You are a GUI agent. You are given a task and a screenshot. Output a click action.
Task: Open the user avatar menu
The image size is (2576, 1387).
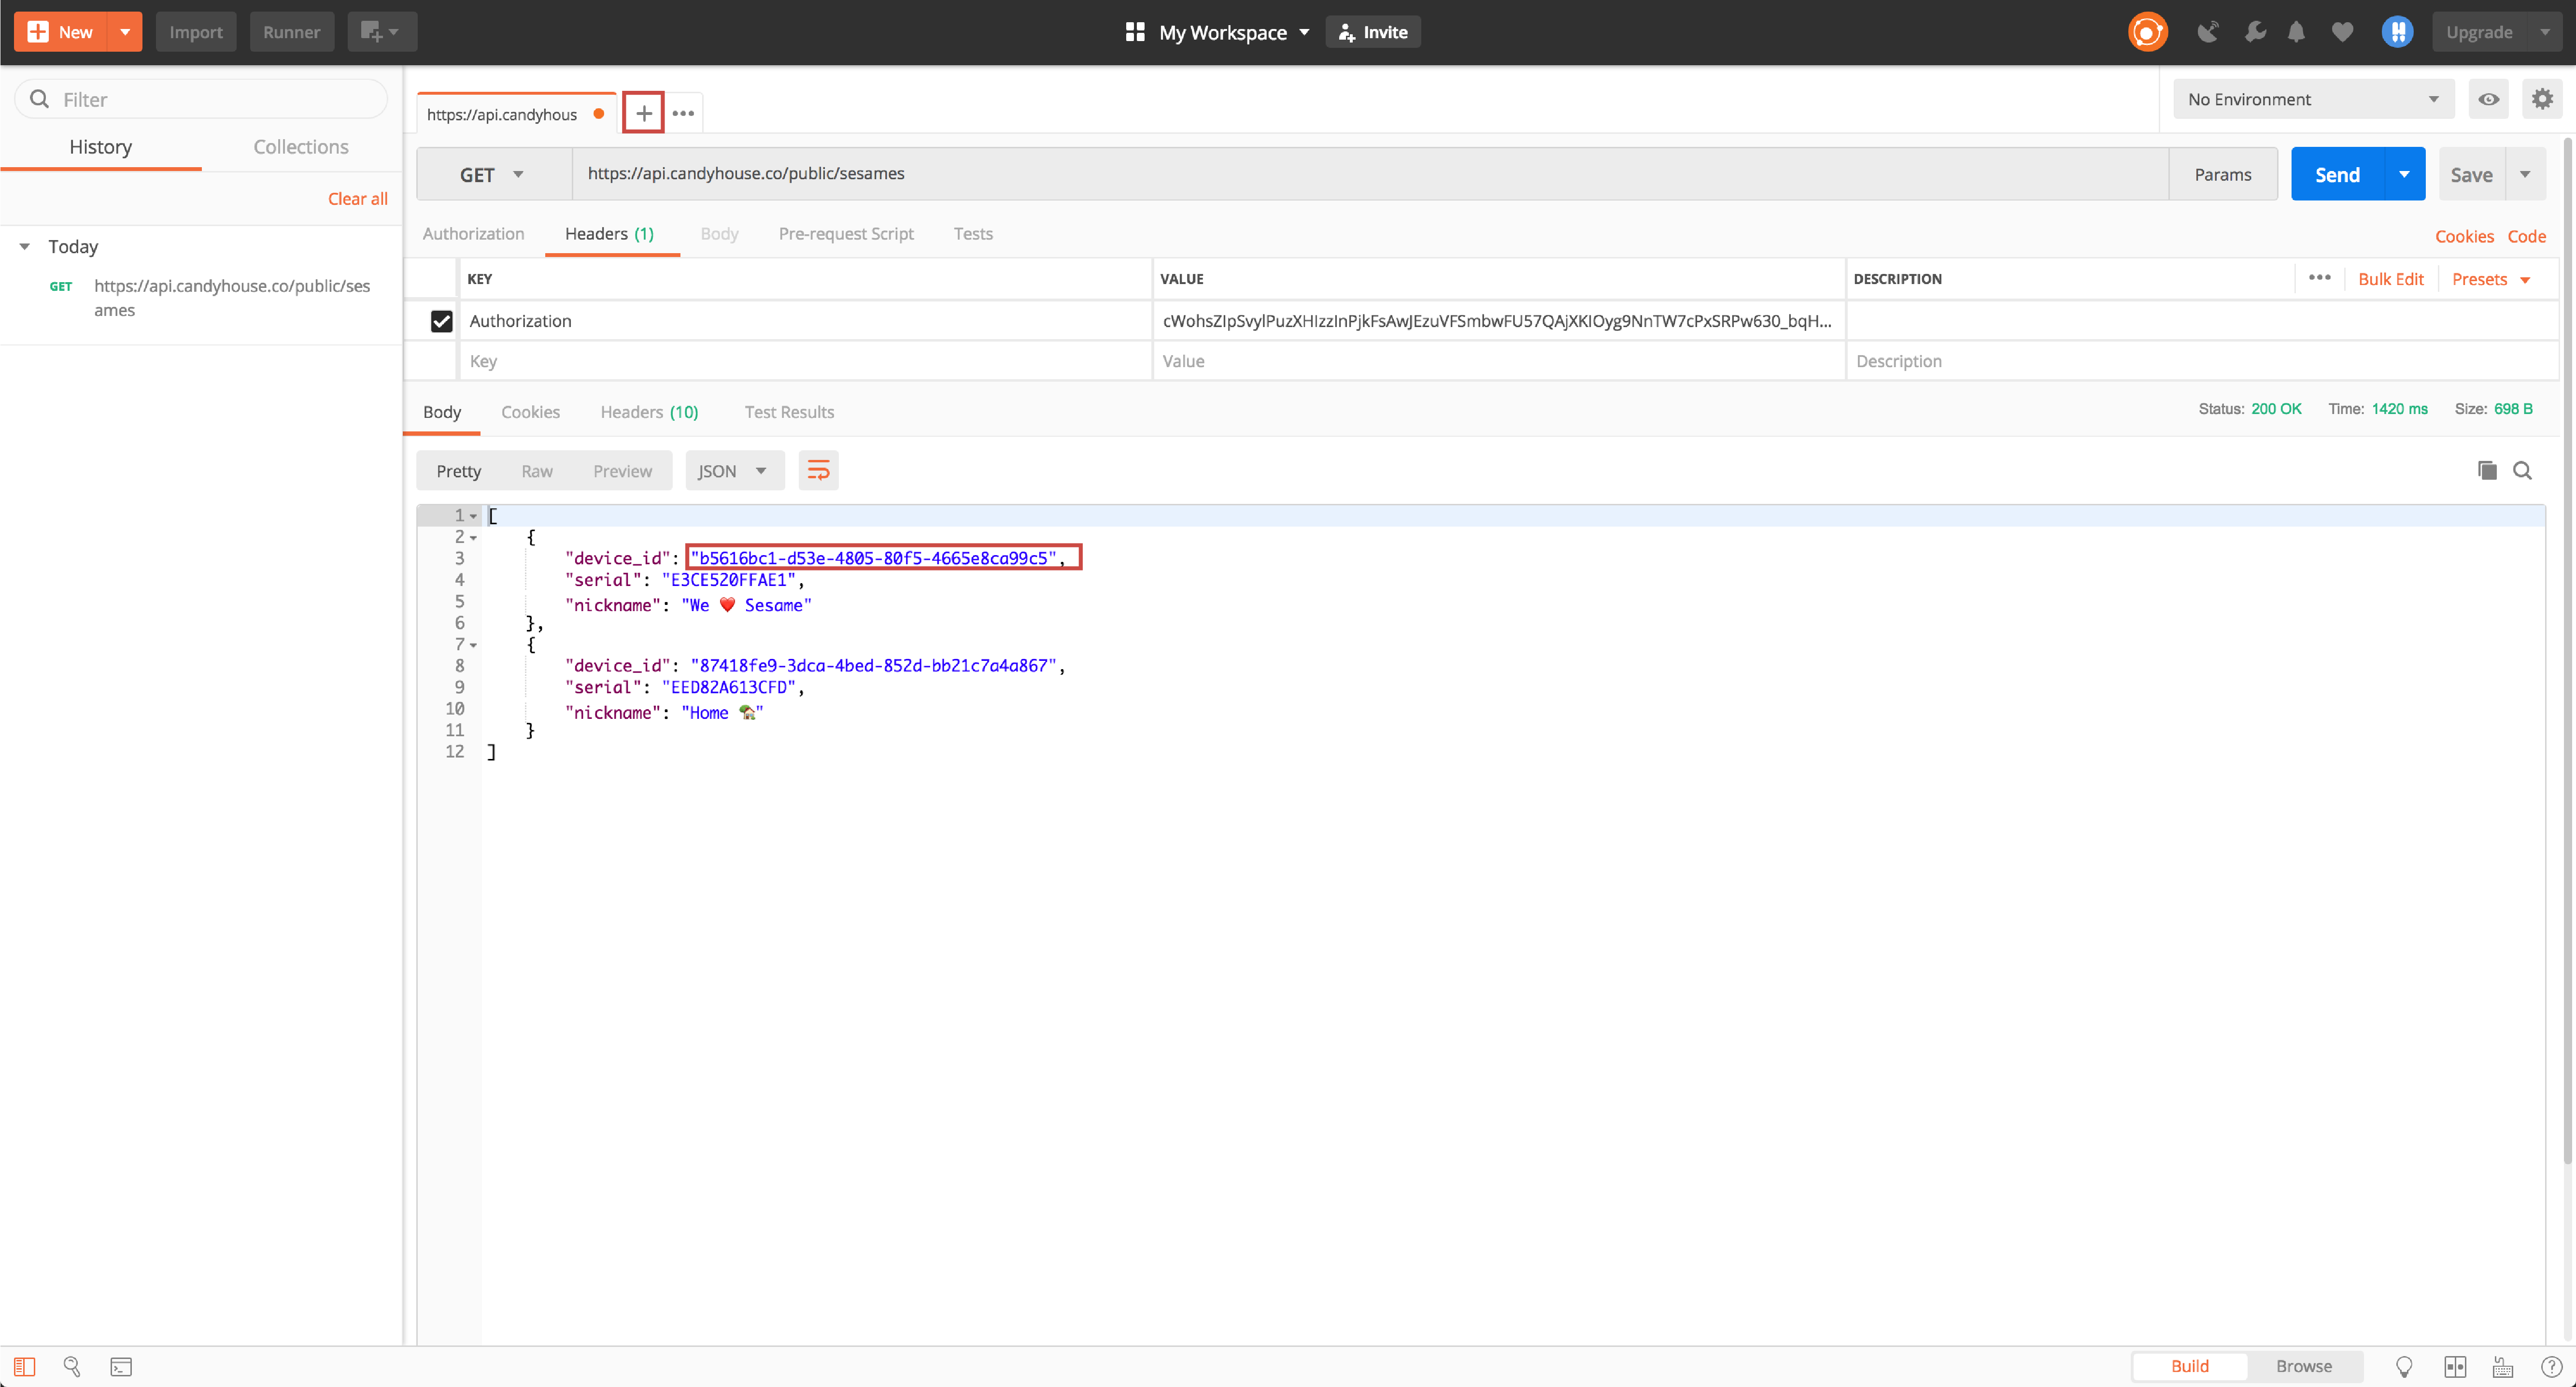(2397, 32)
